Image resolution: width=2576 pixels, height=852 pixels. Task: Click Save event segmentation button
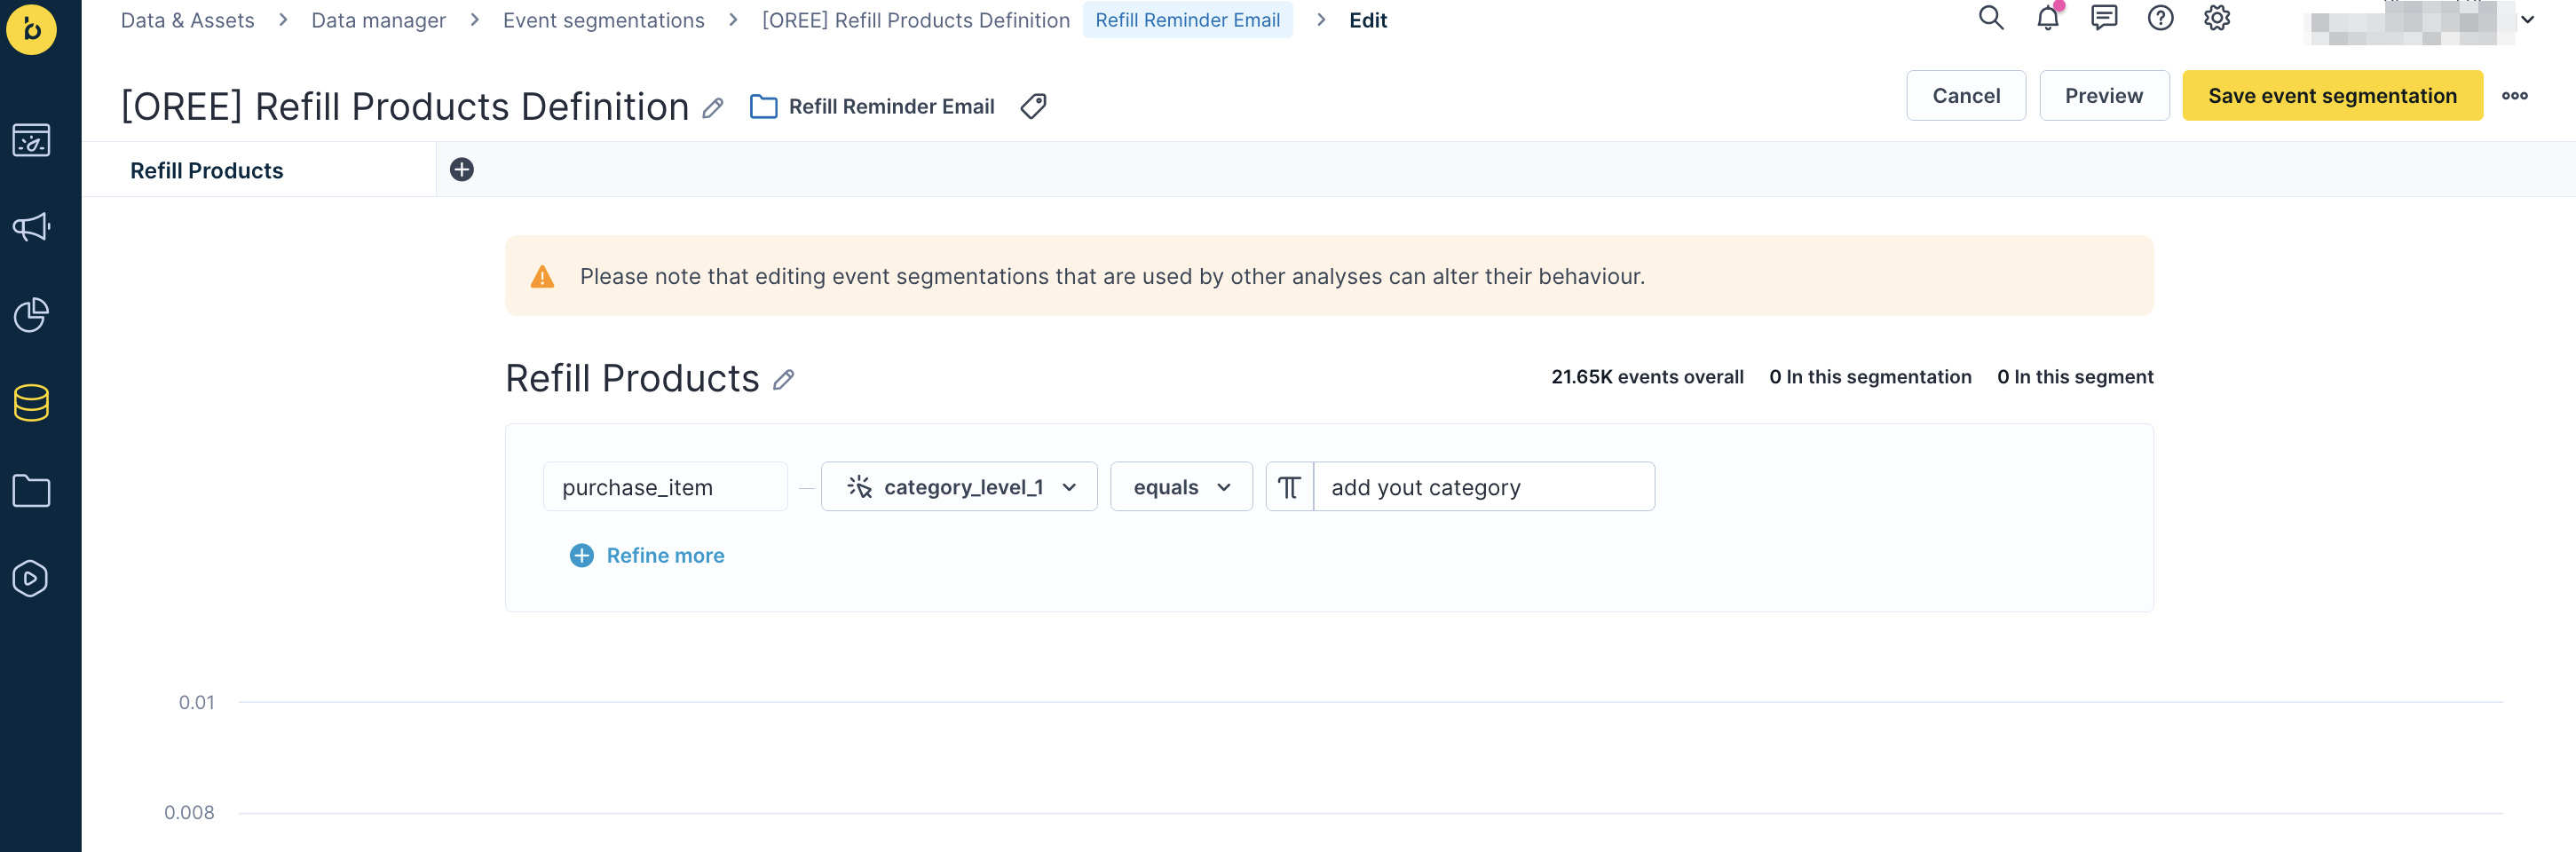(2331, 96)
